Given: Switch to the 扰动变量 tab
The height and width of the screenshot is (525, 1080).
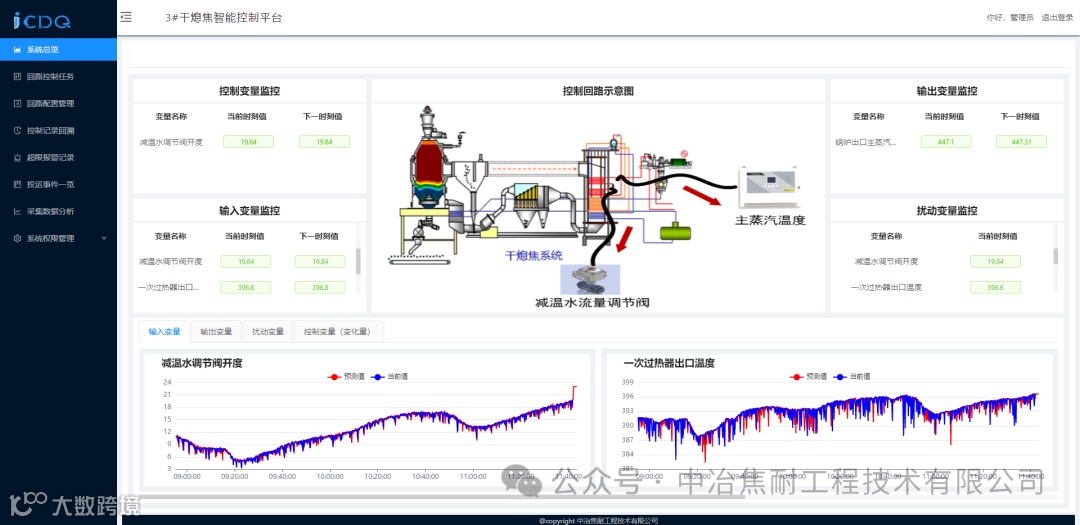Looking at the screenshot, I should [268, 331].
